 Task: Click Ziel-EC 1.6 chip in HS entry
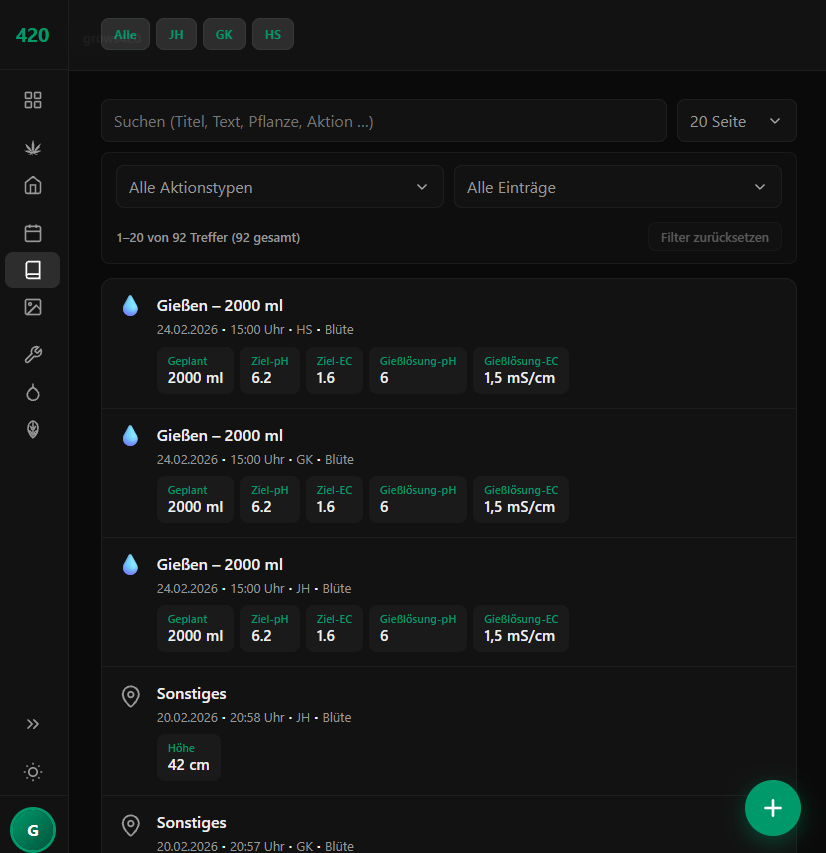click(334, 370)
